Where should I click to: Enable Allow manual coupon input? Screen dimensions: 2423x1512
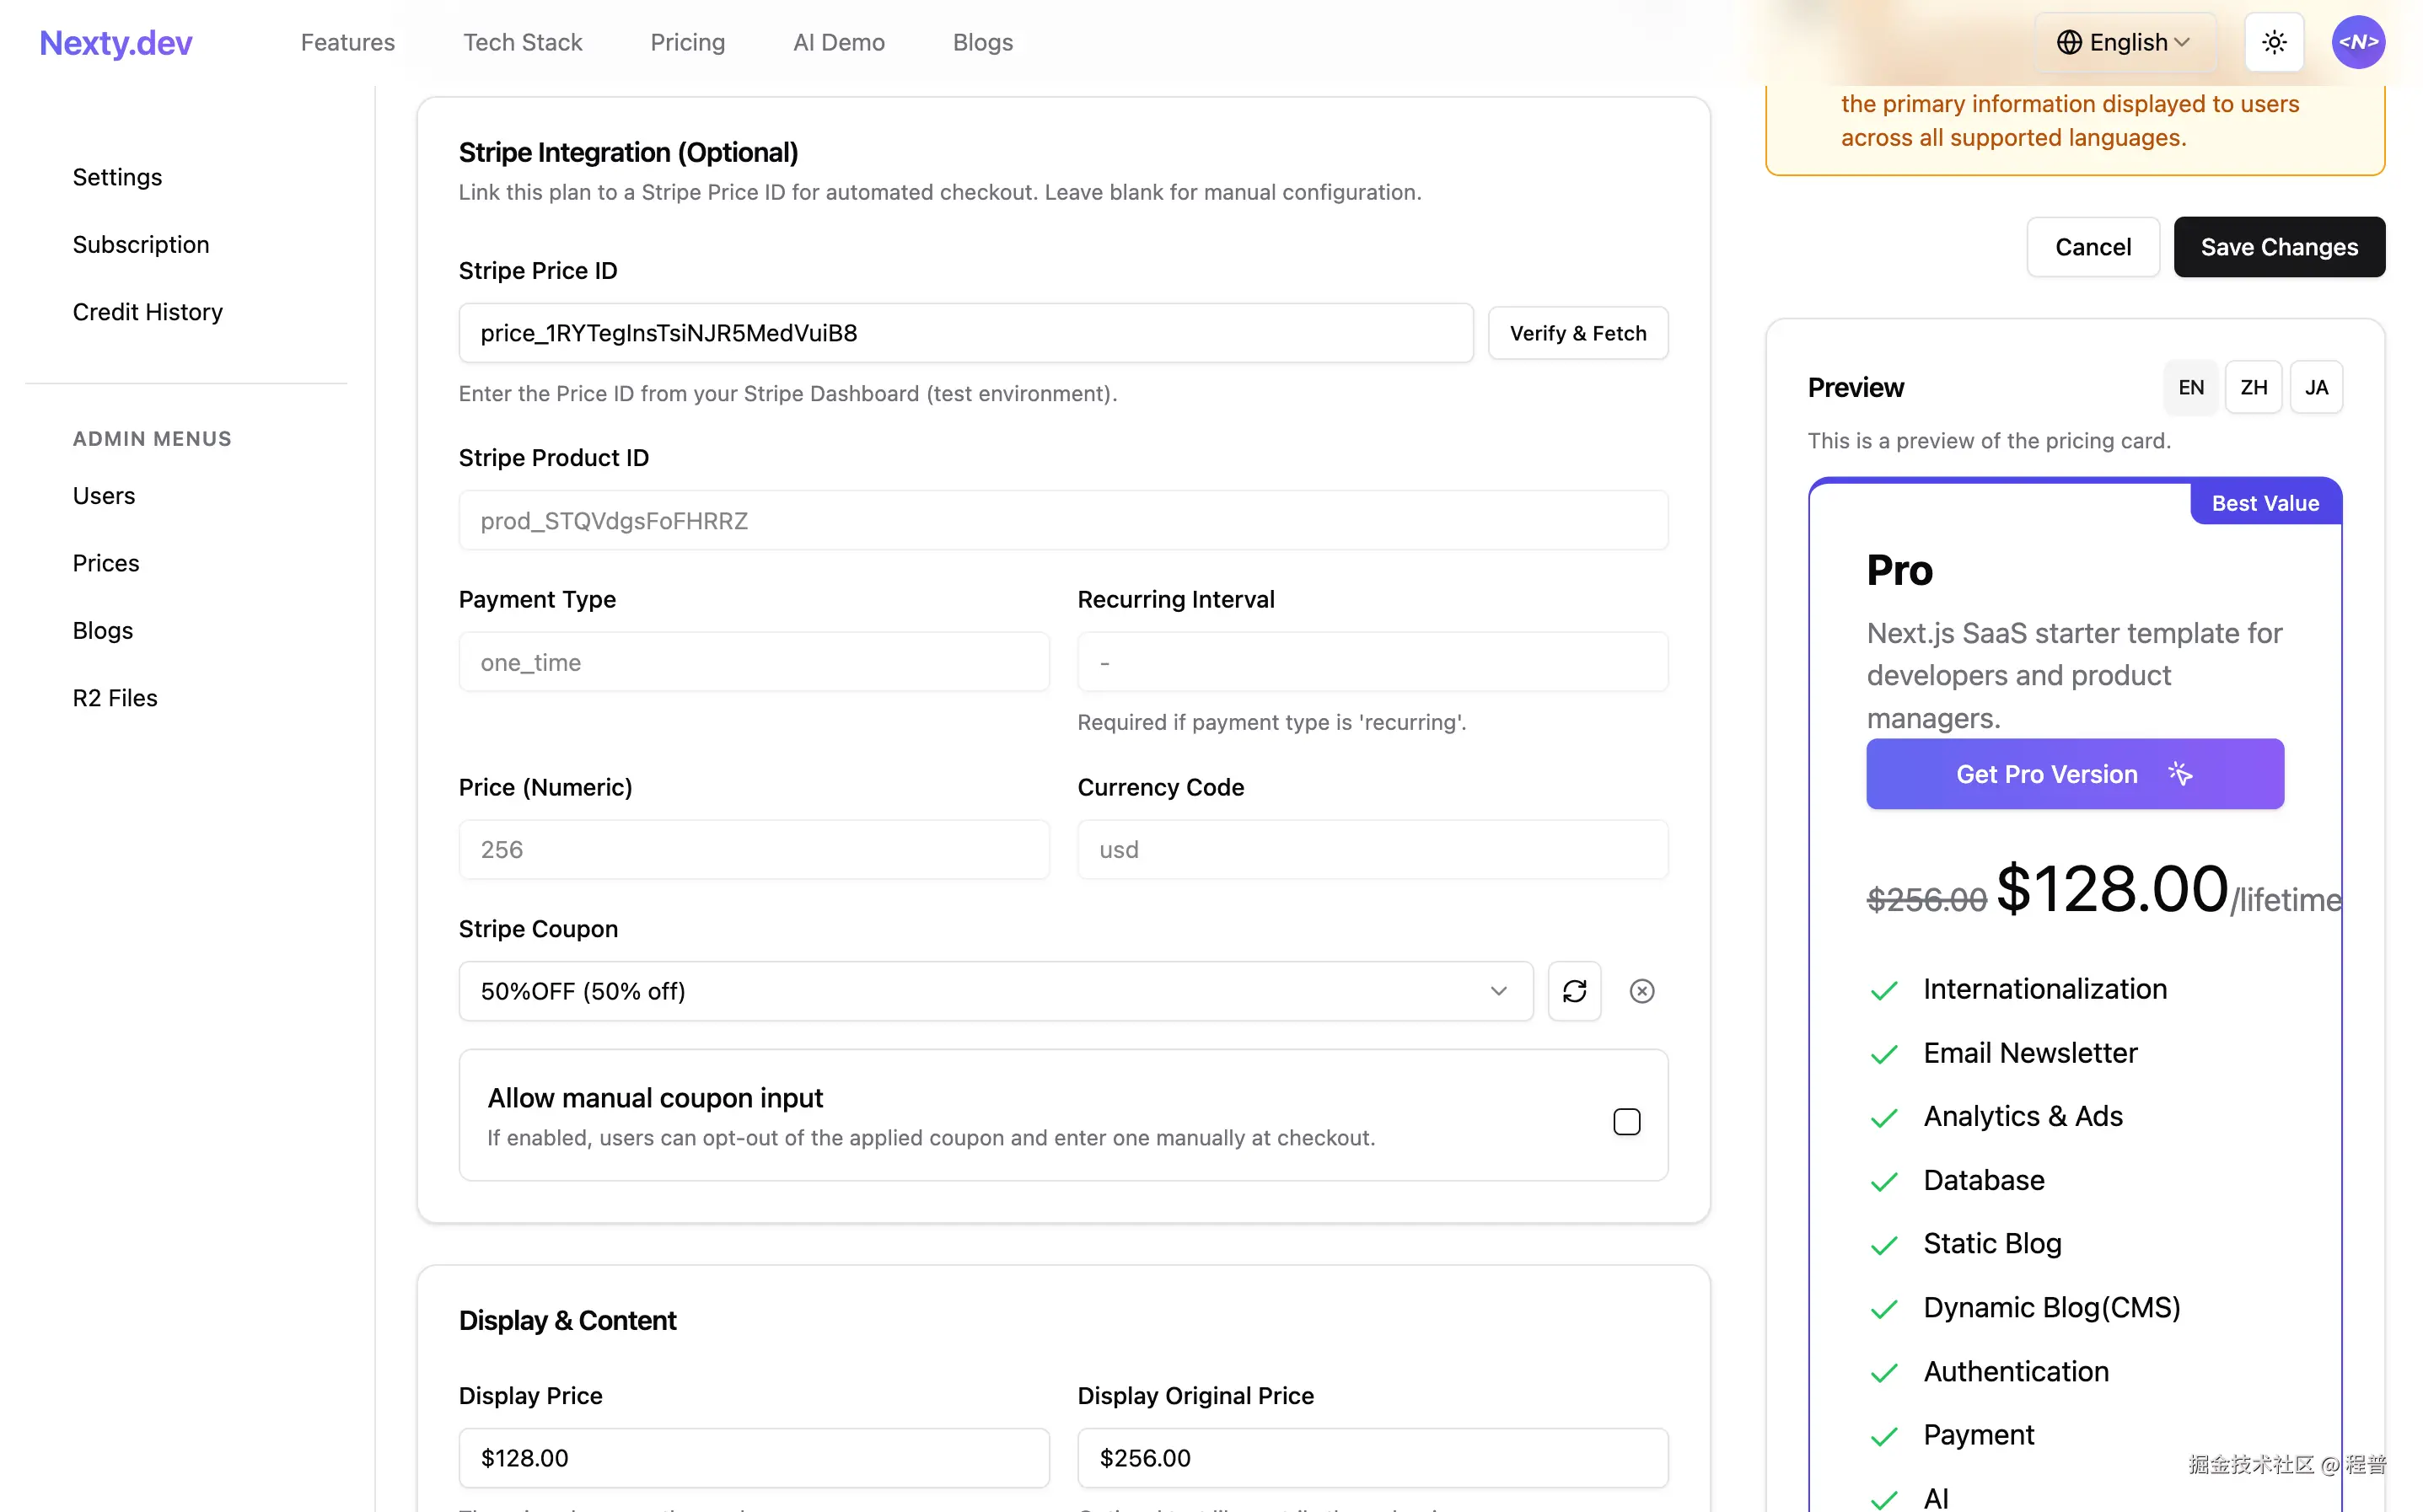tap(1626, 1121)
